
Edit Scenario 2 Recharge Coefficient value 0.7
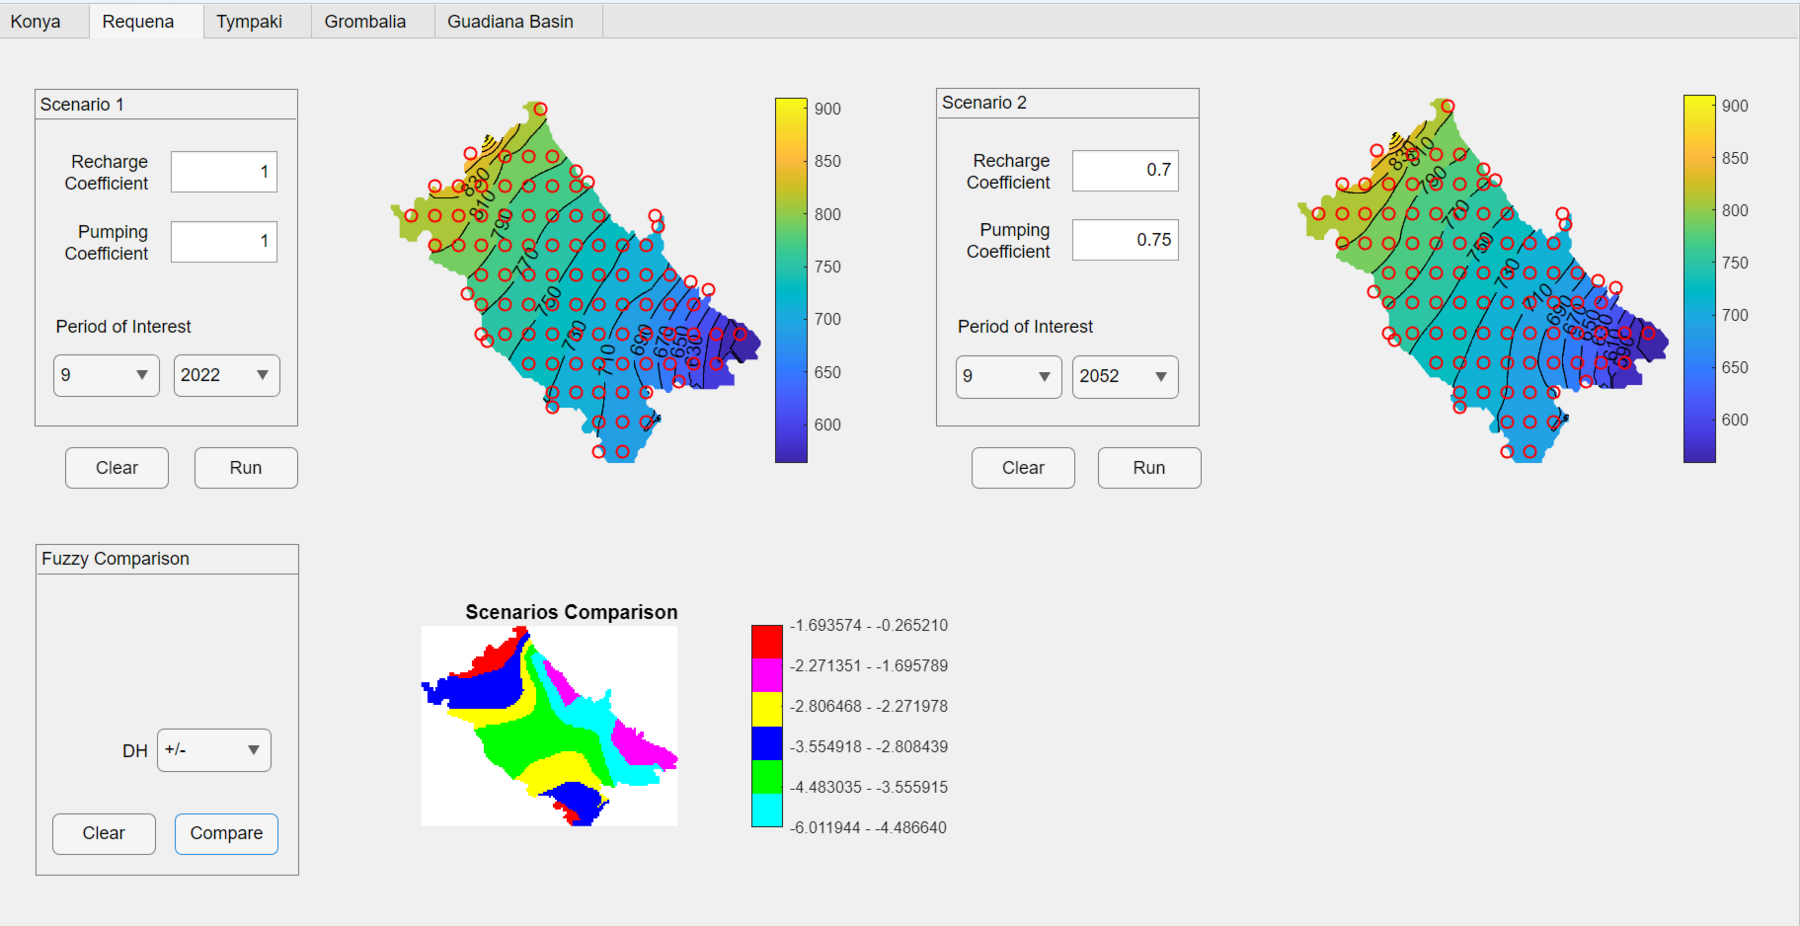(x=1125, y=170)
